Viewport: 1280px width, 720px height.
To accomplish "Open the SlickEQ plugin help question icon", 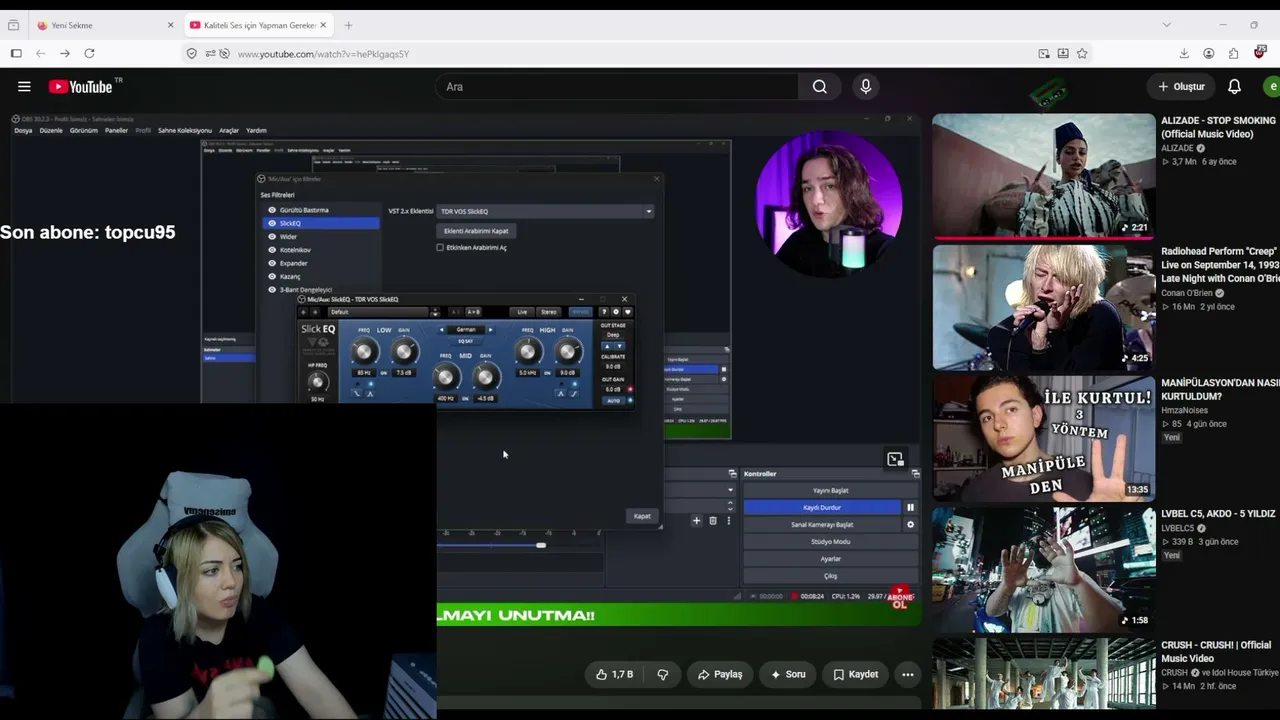I will click(x=604, y=312).
